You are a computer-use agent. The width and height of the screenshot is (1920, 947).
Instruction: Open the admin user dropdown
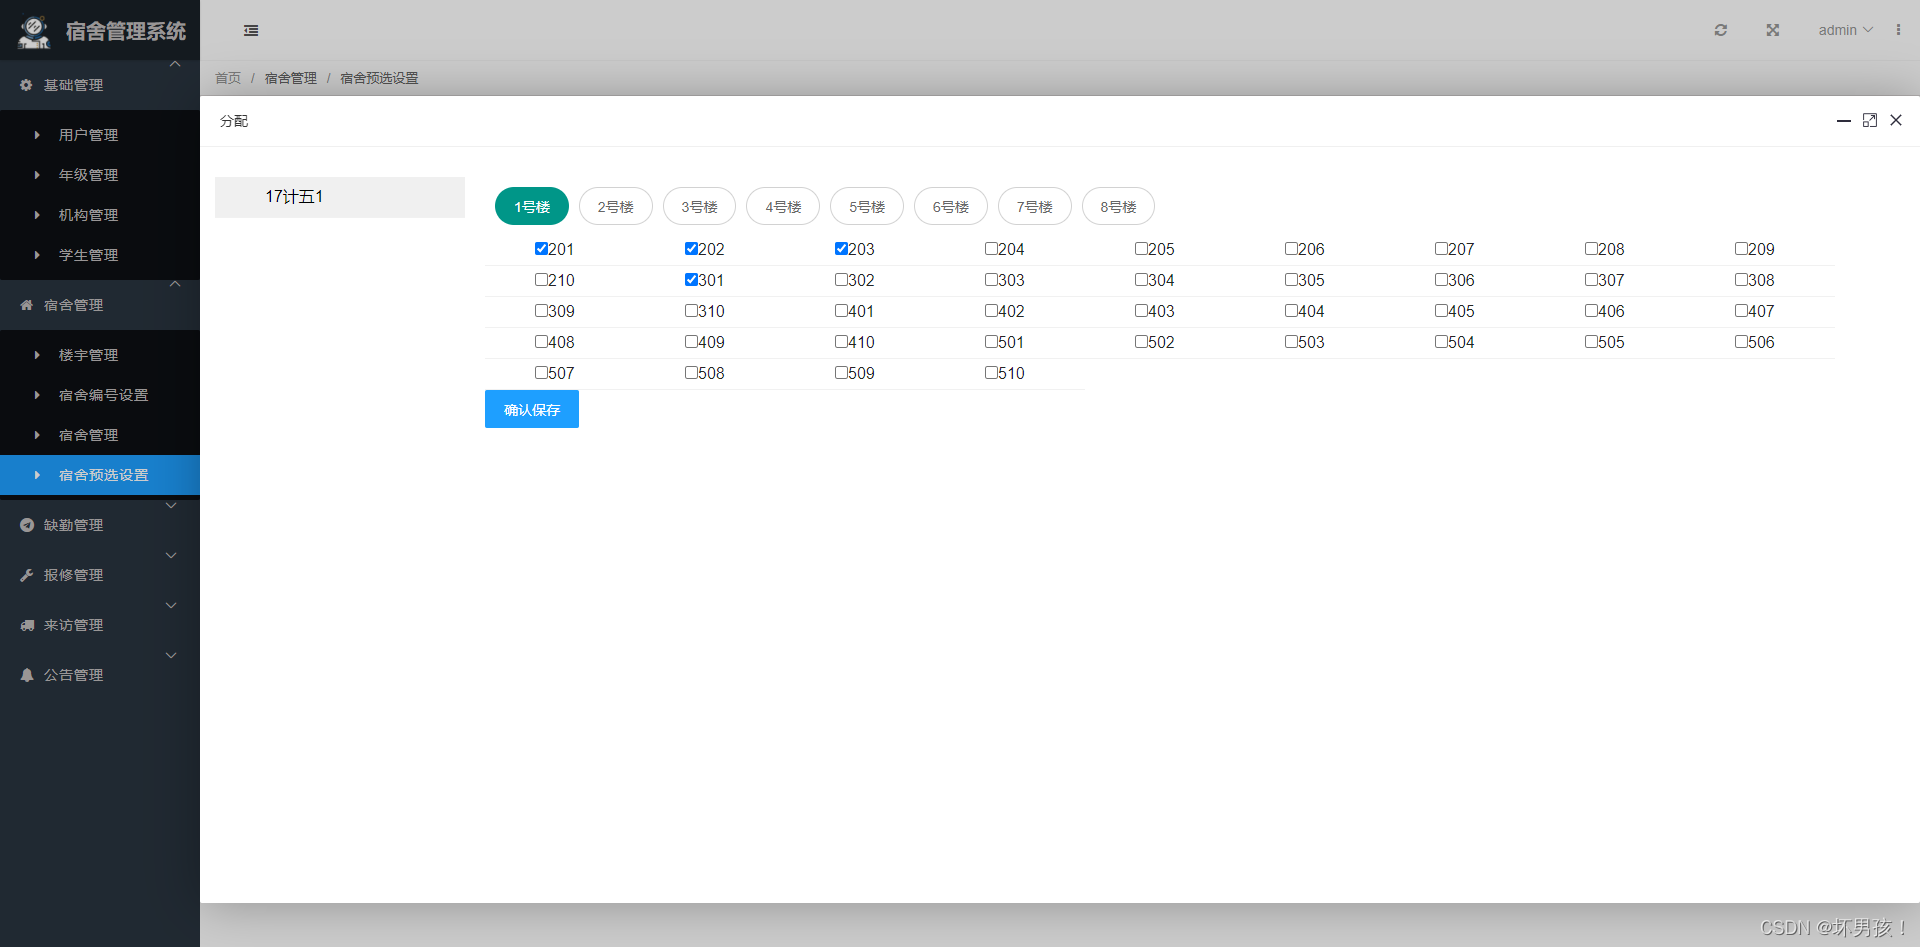(x=1845, y=30)
